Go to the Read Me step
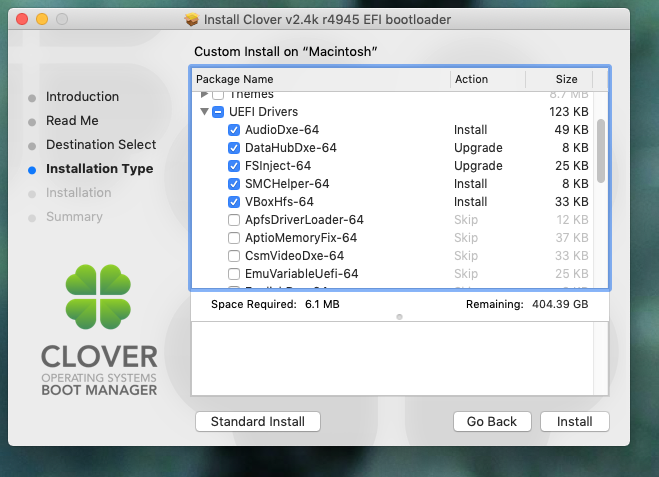The width and height of the screenshot is (659, 477). (x=72, y=121)
